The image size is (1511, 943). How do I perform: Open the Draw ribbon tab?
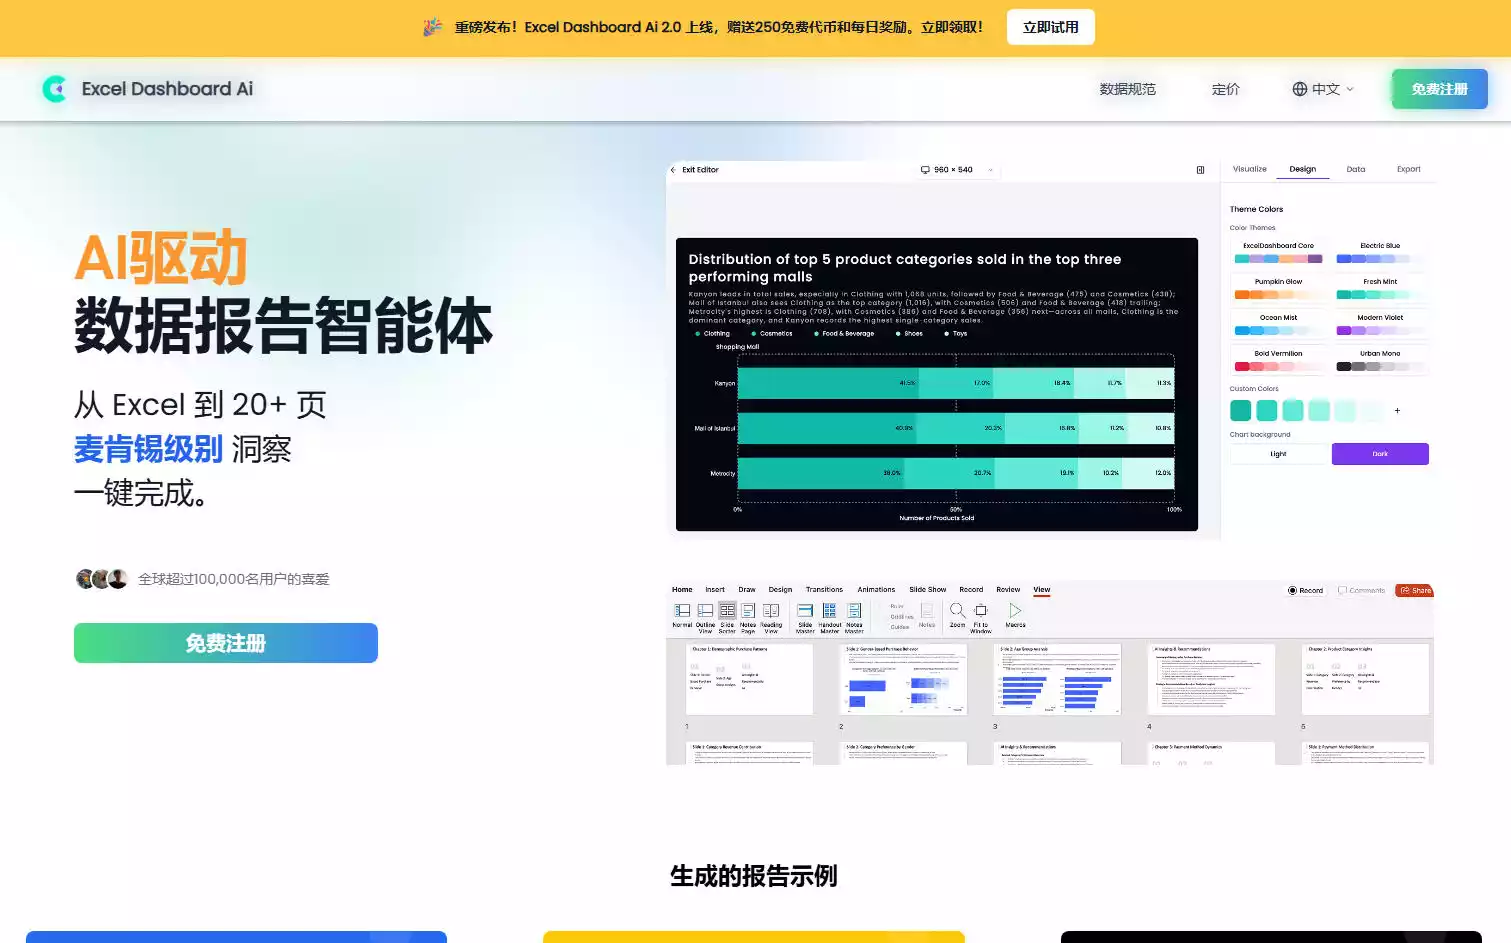(x=747, y=590)
